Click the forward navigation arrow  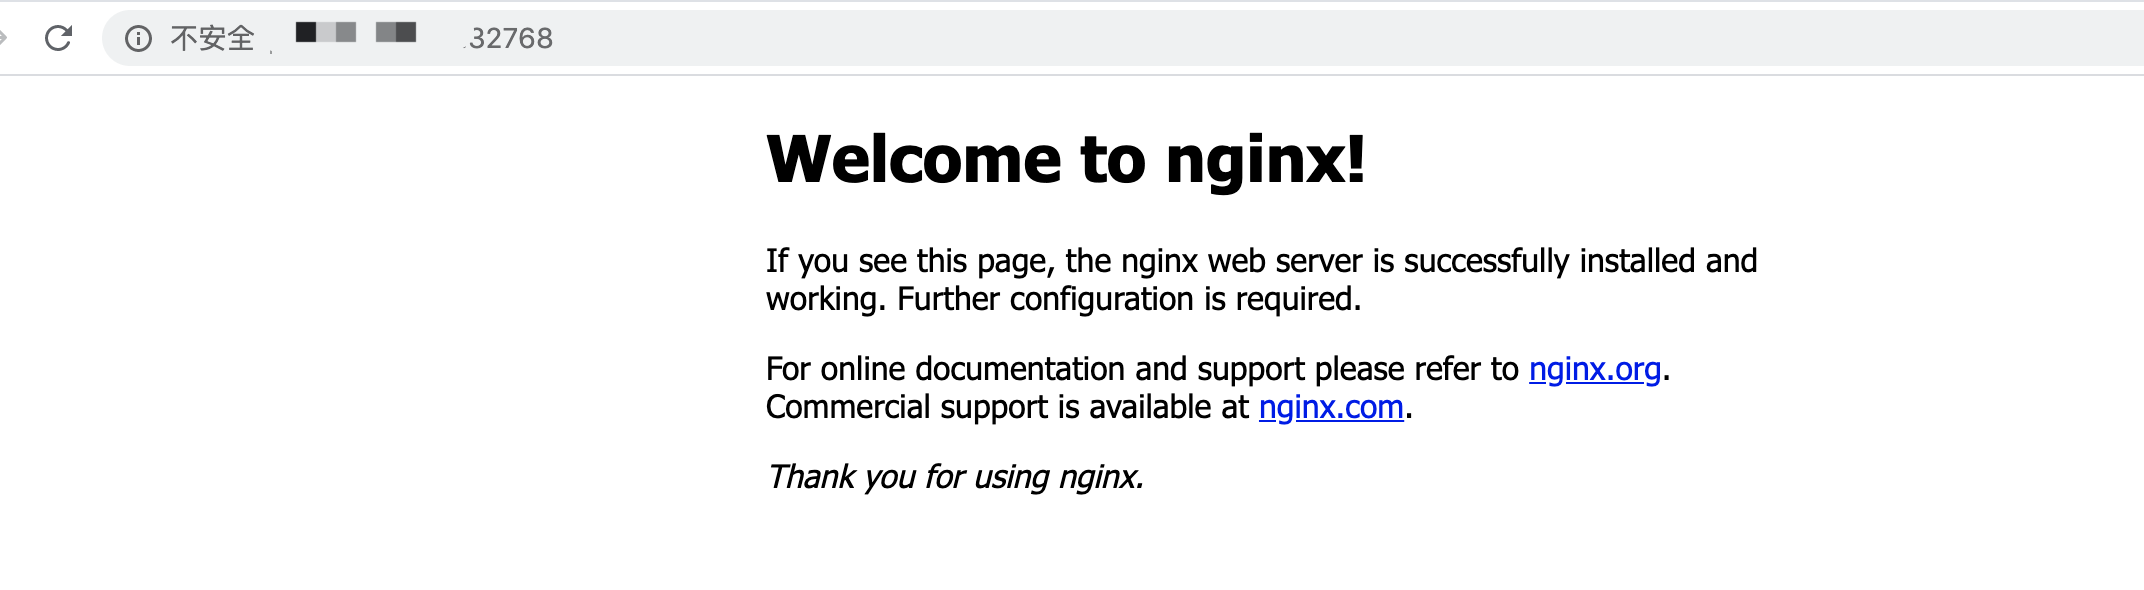coord(3,38)
